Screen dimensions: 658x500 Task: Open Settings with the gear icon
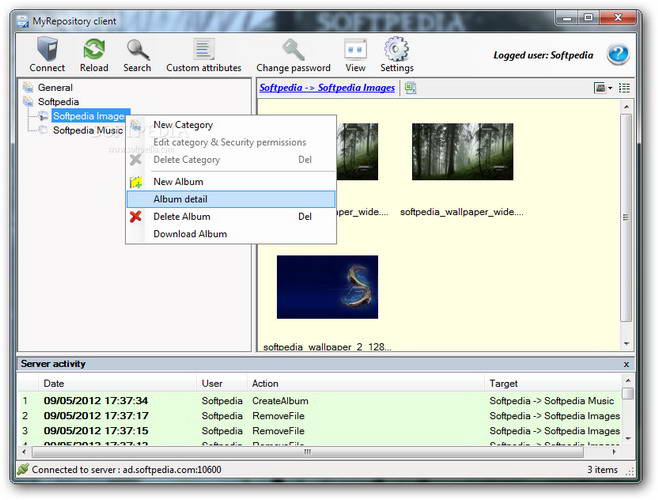coord(397,49)
